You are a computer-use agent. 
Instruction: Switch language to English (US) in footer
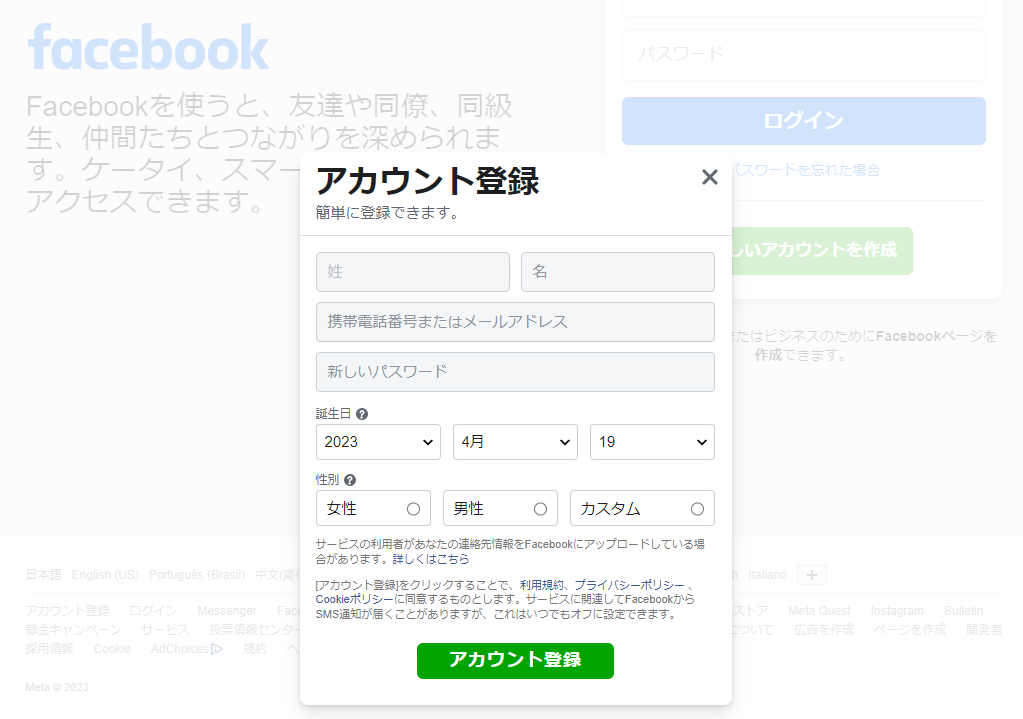coord(105,575)
